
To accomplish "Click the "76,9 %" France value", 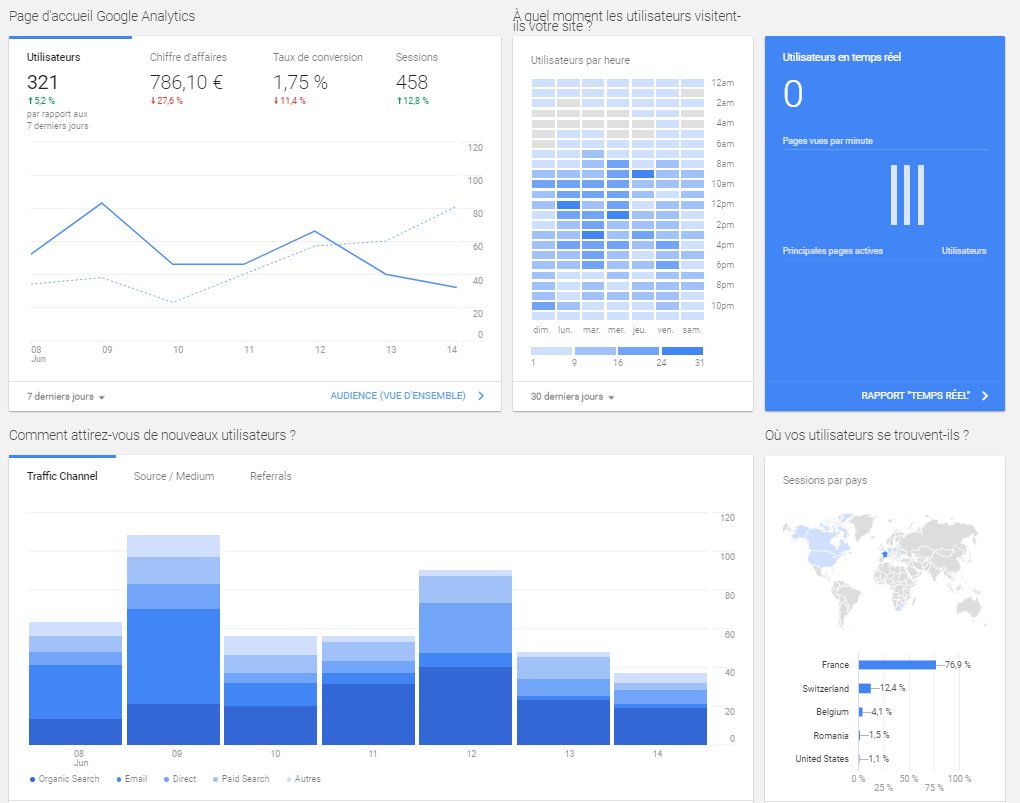I will (x=958, y=664).
